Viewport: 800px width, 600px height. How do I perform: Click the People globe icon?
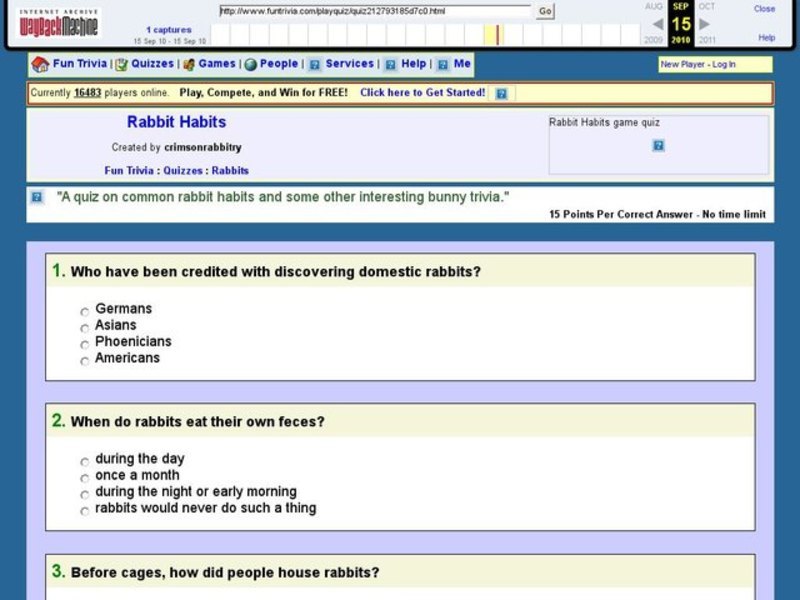249,64
